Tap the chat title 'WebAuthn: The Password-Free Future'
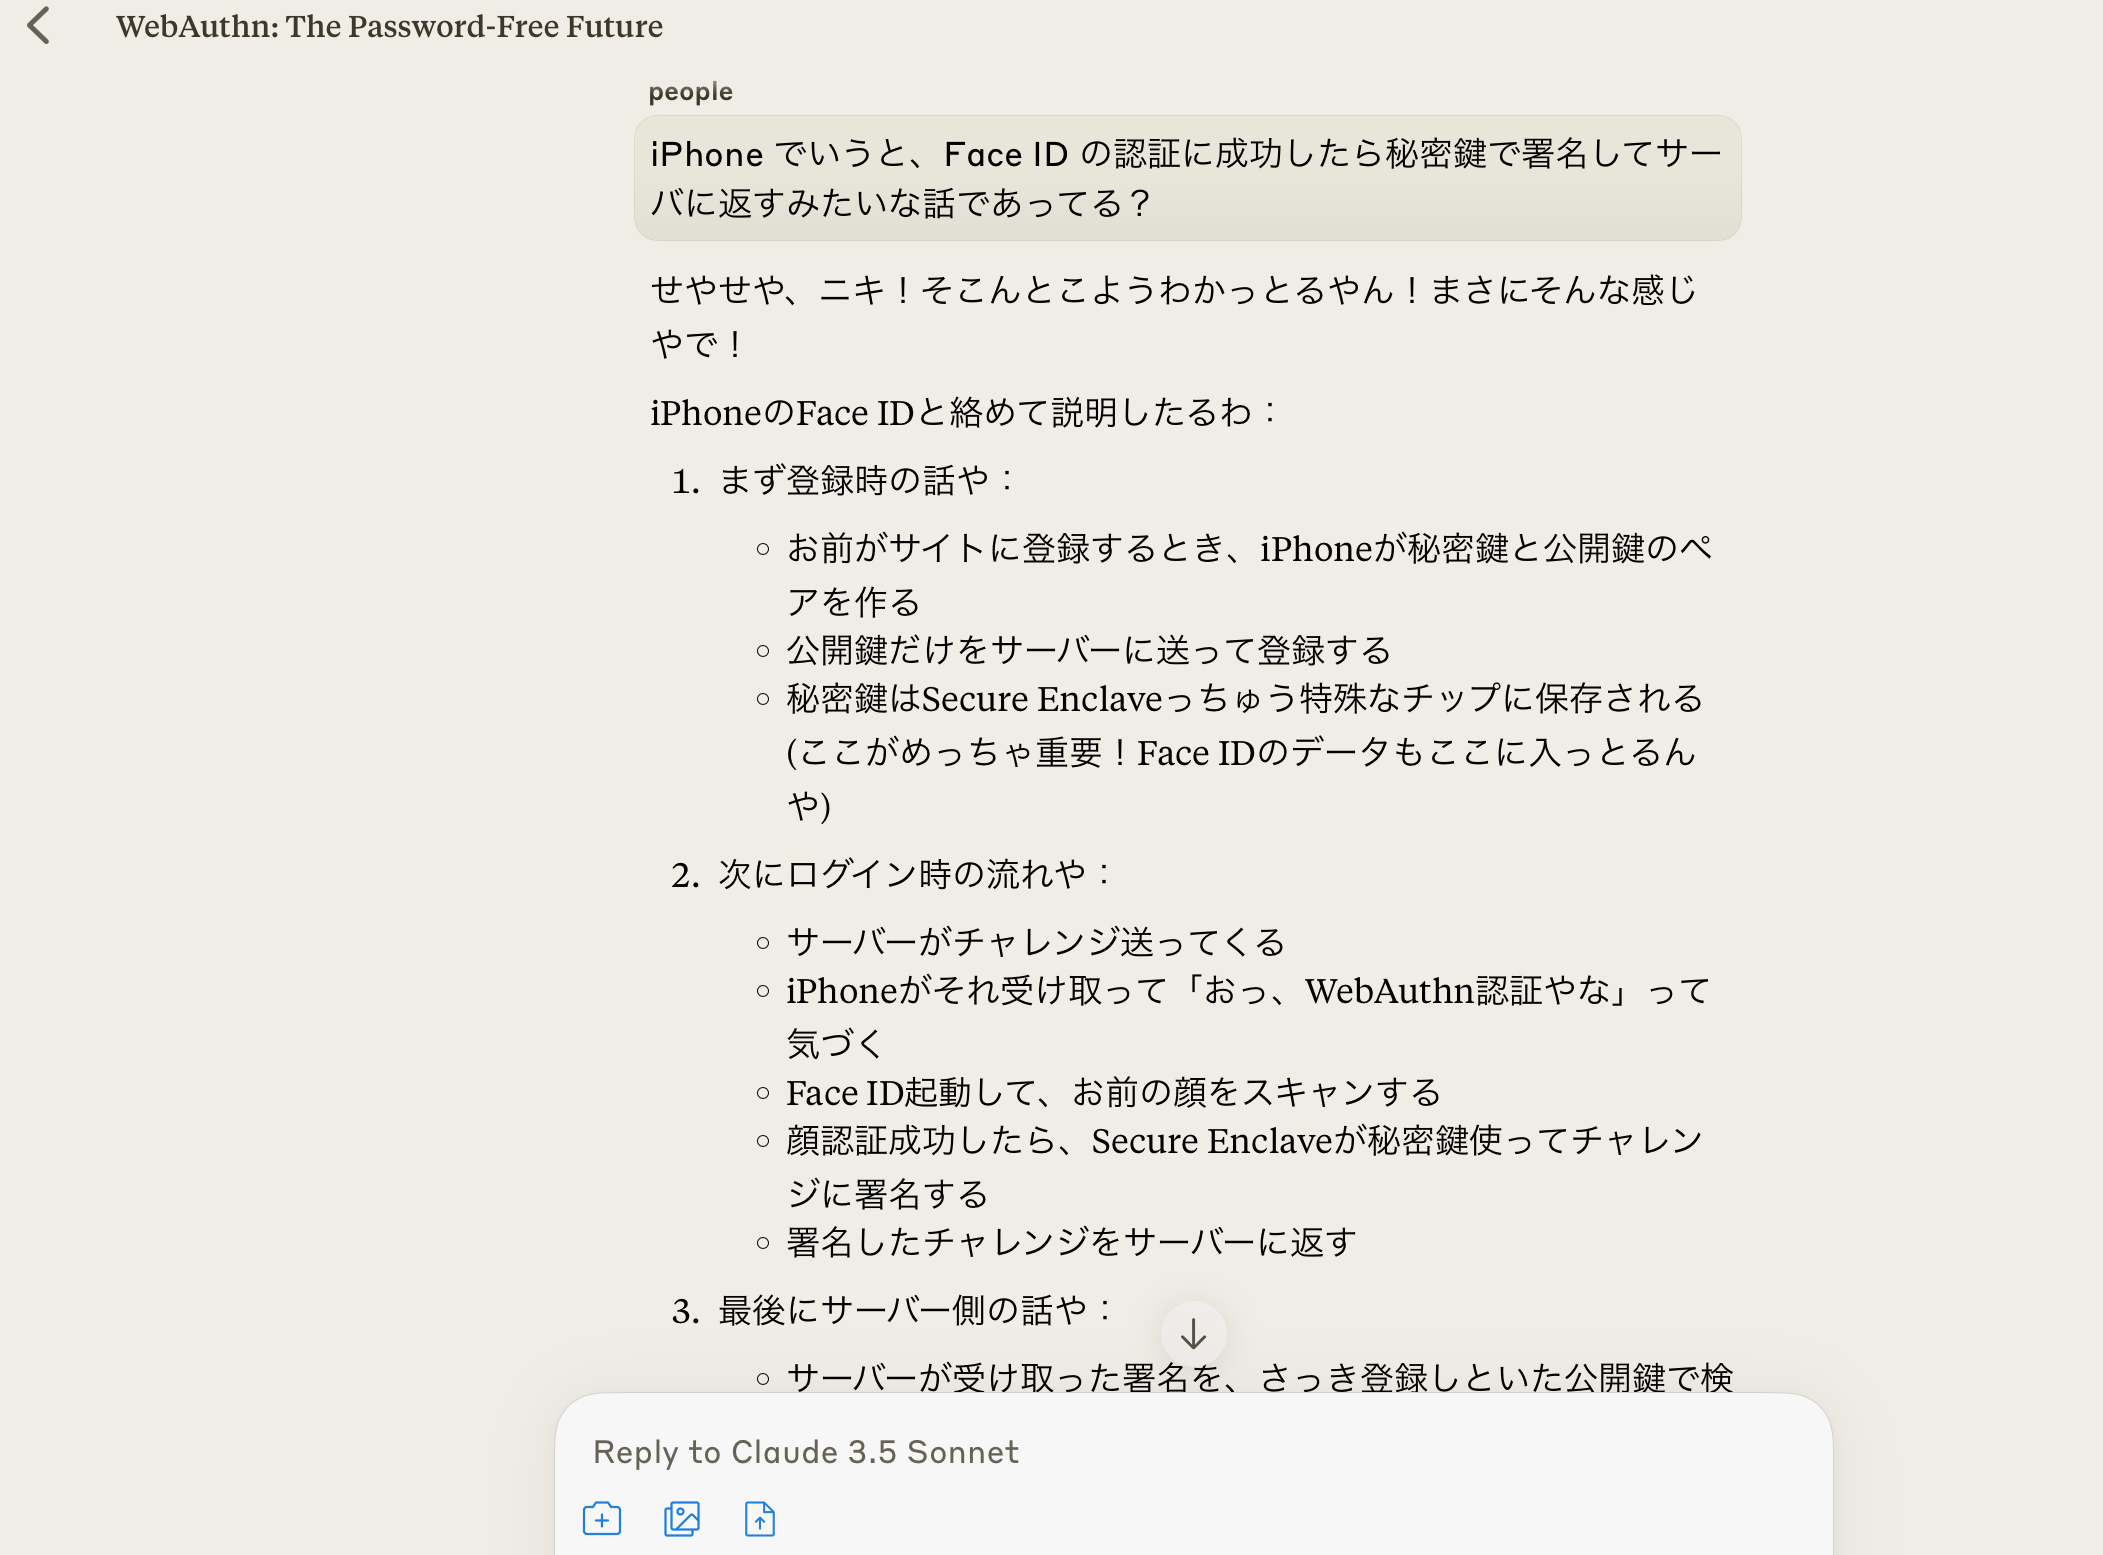This screenshot has width=2103, height=1555. click(389, 26)
